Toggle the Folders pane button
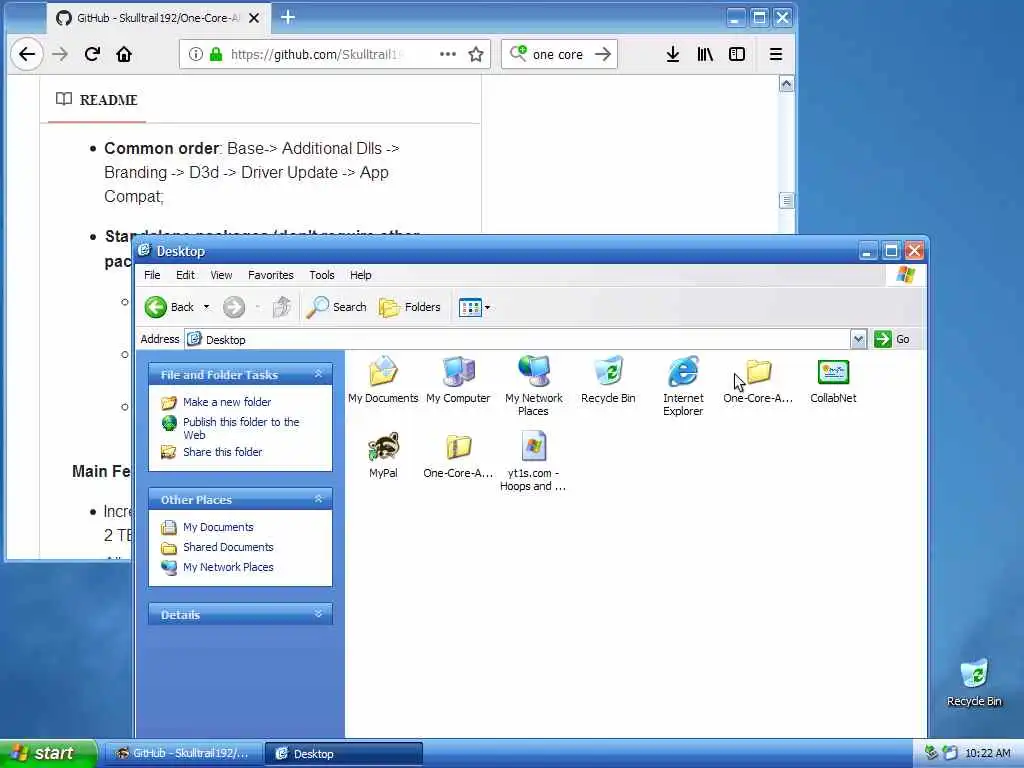This screenshot has height=768, width=1024. 409,307
